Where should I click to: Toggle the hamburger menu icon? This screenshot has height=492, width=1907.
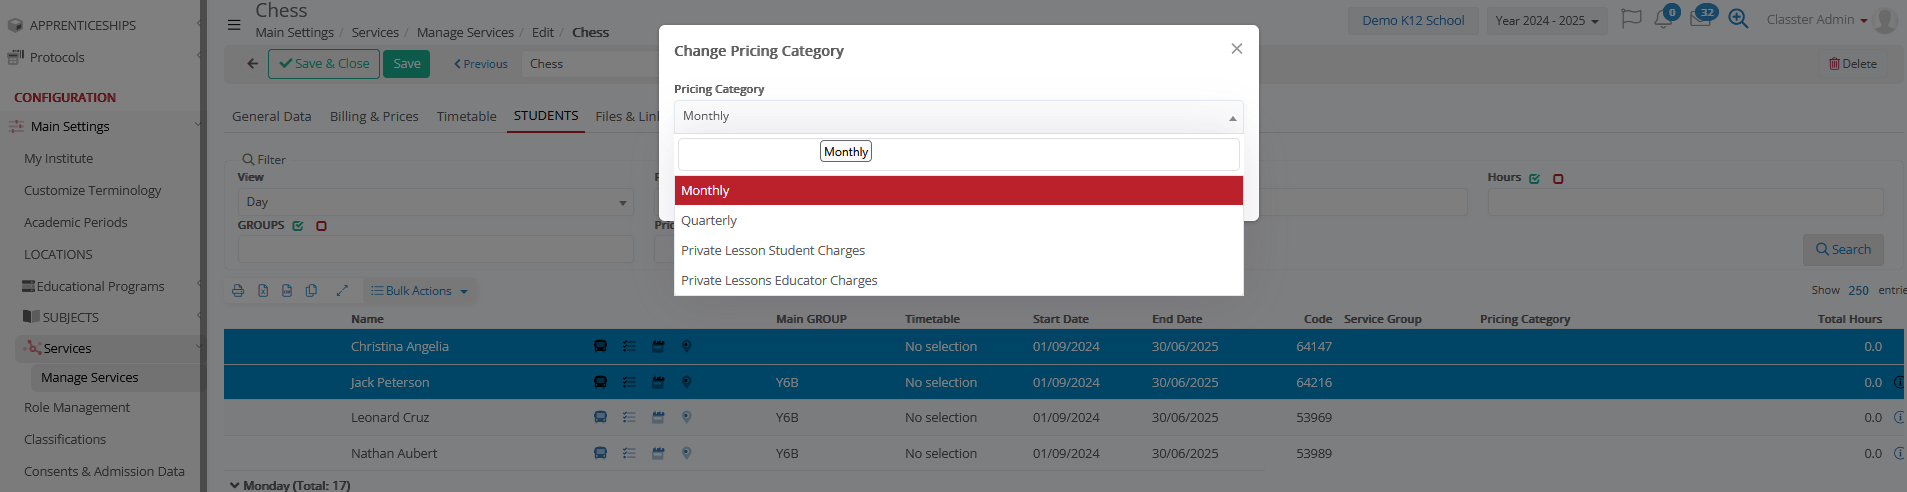point(234,25)
